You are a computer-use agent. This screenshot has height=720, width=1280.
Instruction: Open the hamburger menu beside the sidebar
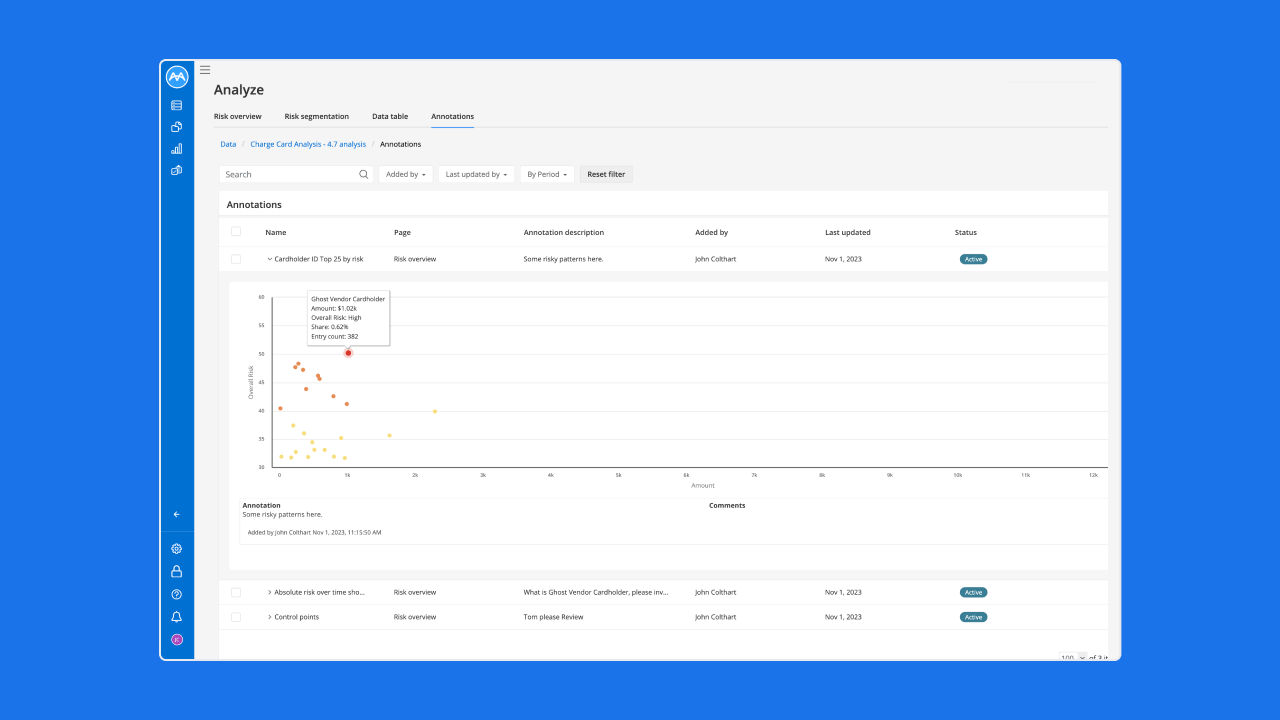pos(205,70)
